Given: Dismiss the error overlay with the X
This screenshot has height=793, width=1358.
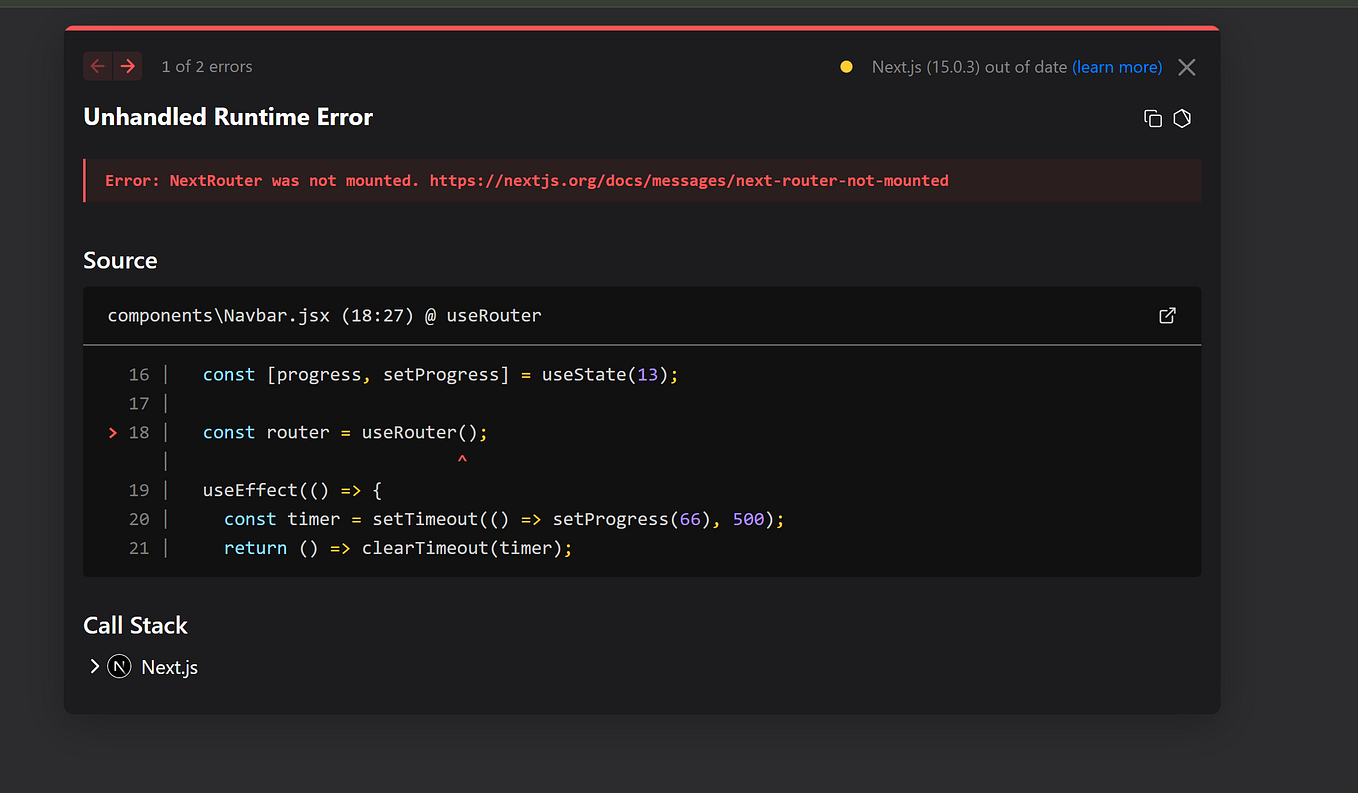Looking at the screenshot, I should [x=1186, y=67].
